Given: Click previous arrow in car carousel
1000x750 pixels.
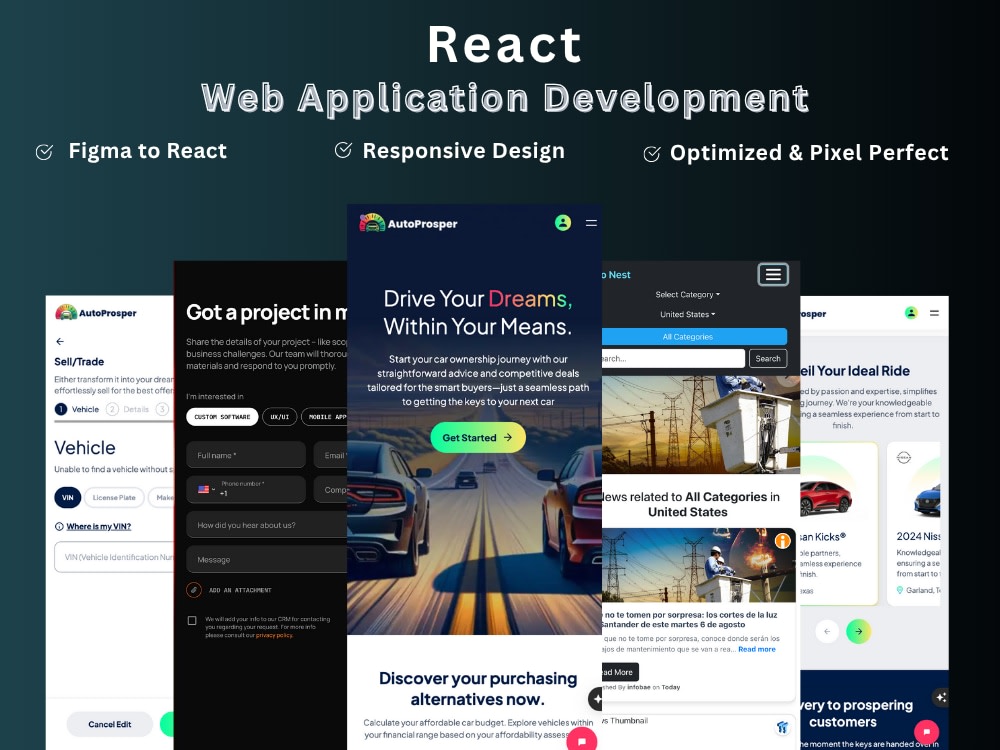Looking at the screenshot, I should click(x=827, y=631).
